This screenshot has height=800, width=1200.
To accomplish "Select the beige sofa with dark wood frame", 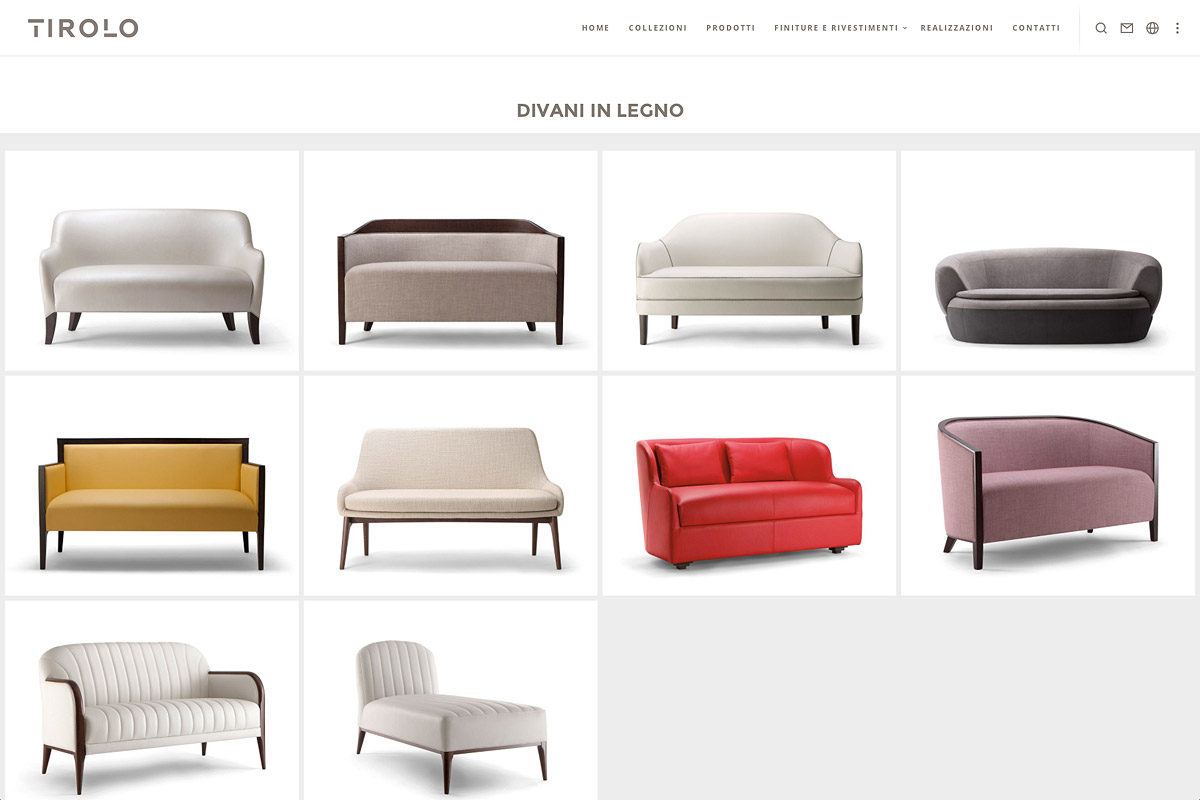I will 451,261.
